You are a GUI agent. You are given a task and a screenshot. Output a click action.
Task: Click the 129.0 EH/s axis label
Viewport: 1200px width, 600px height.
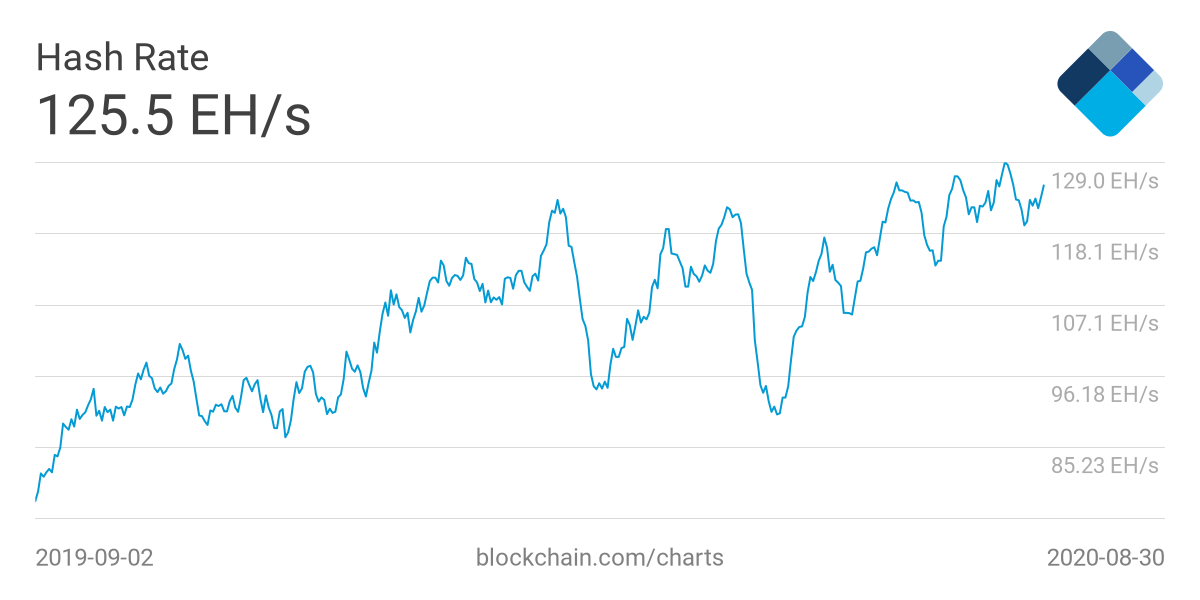point(1104,182)
